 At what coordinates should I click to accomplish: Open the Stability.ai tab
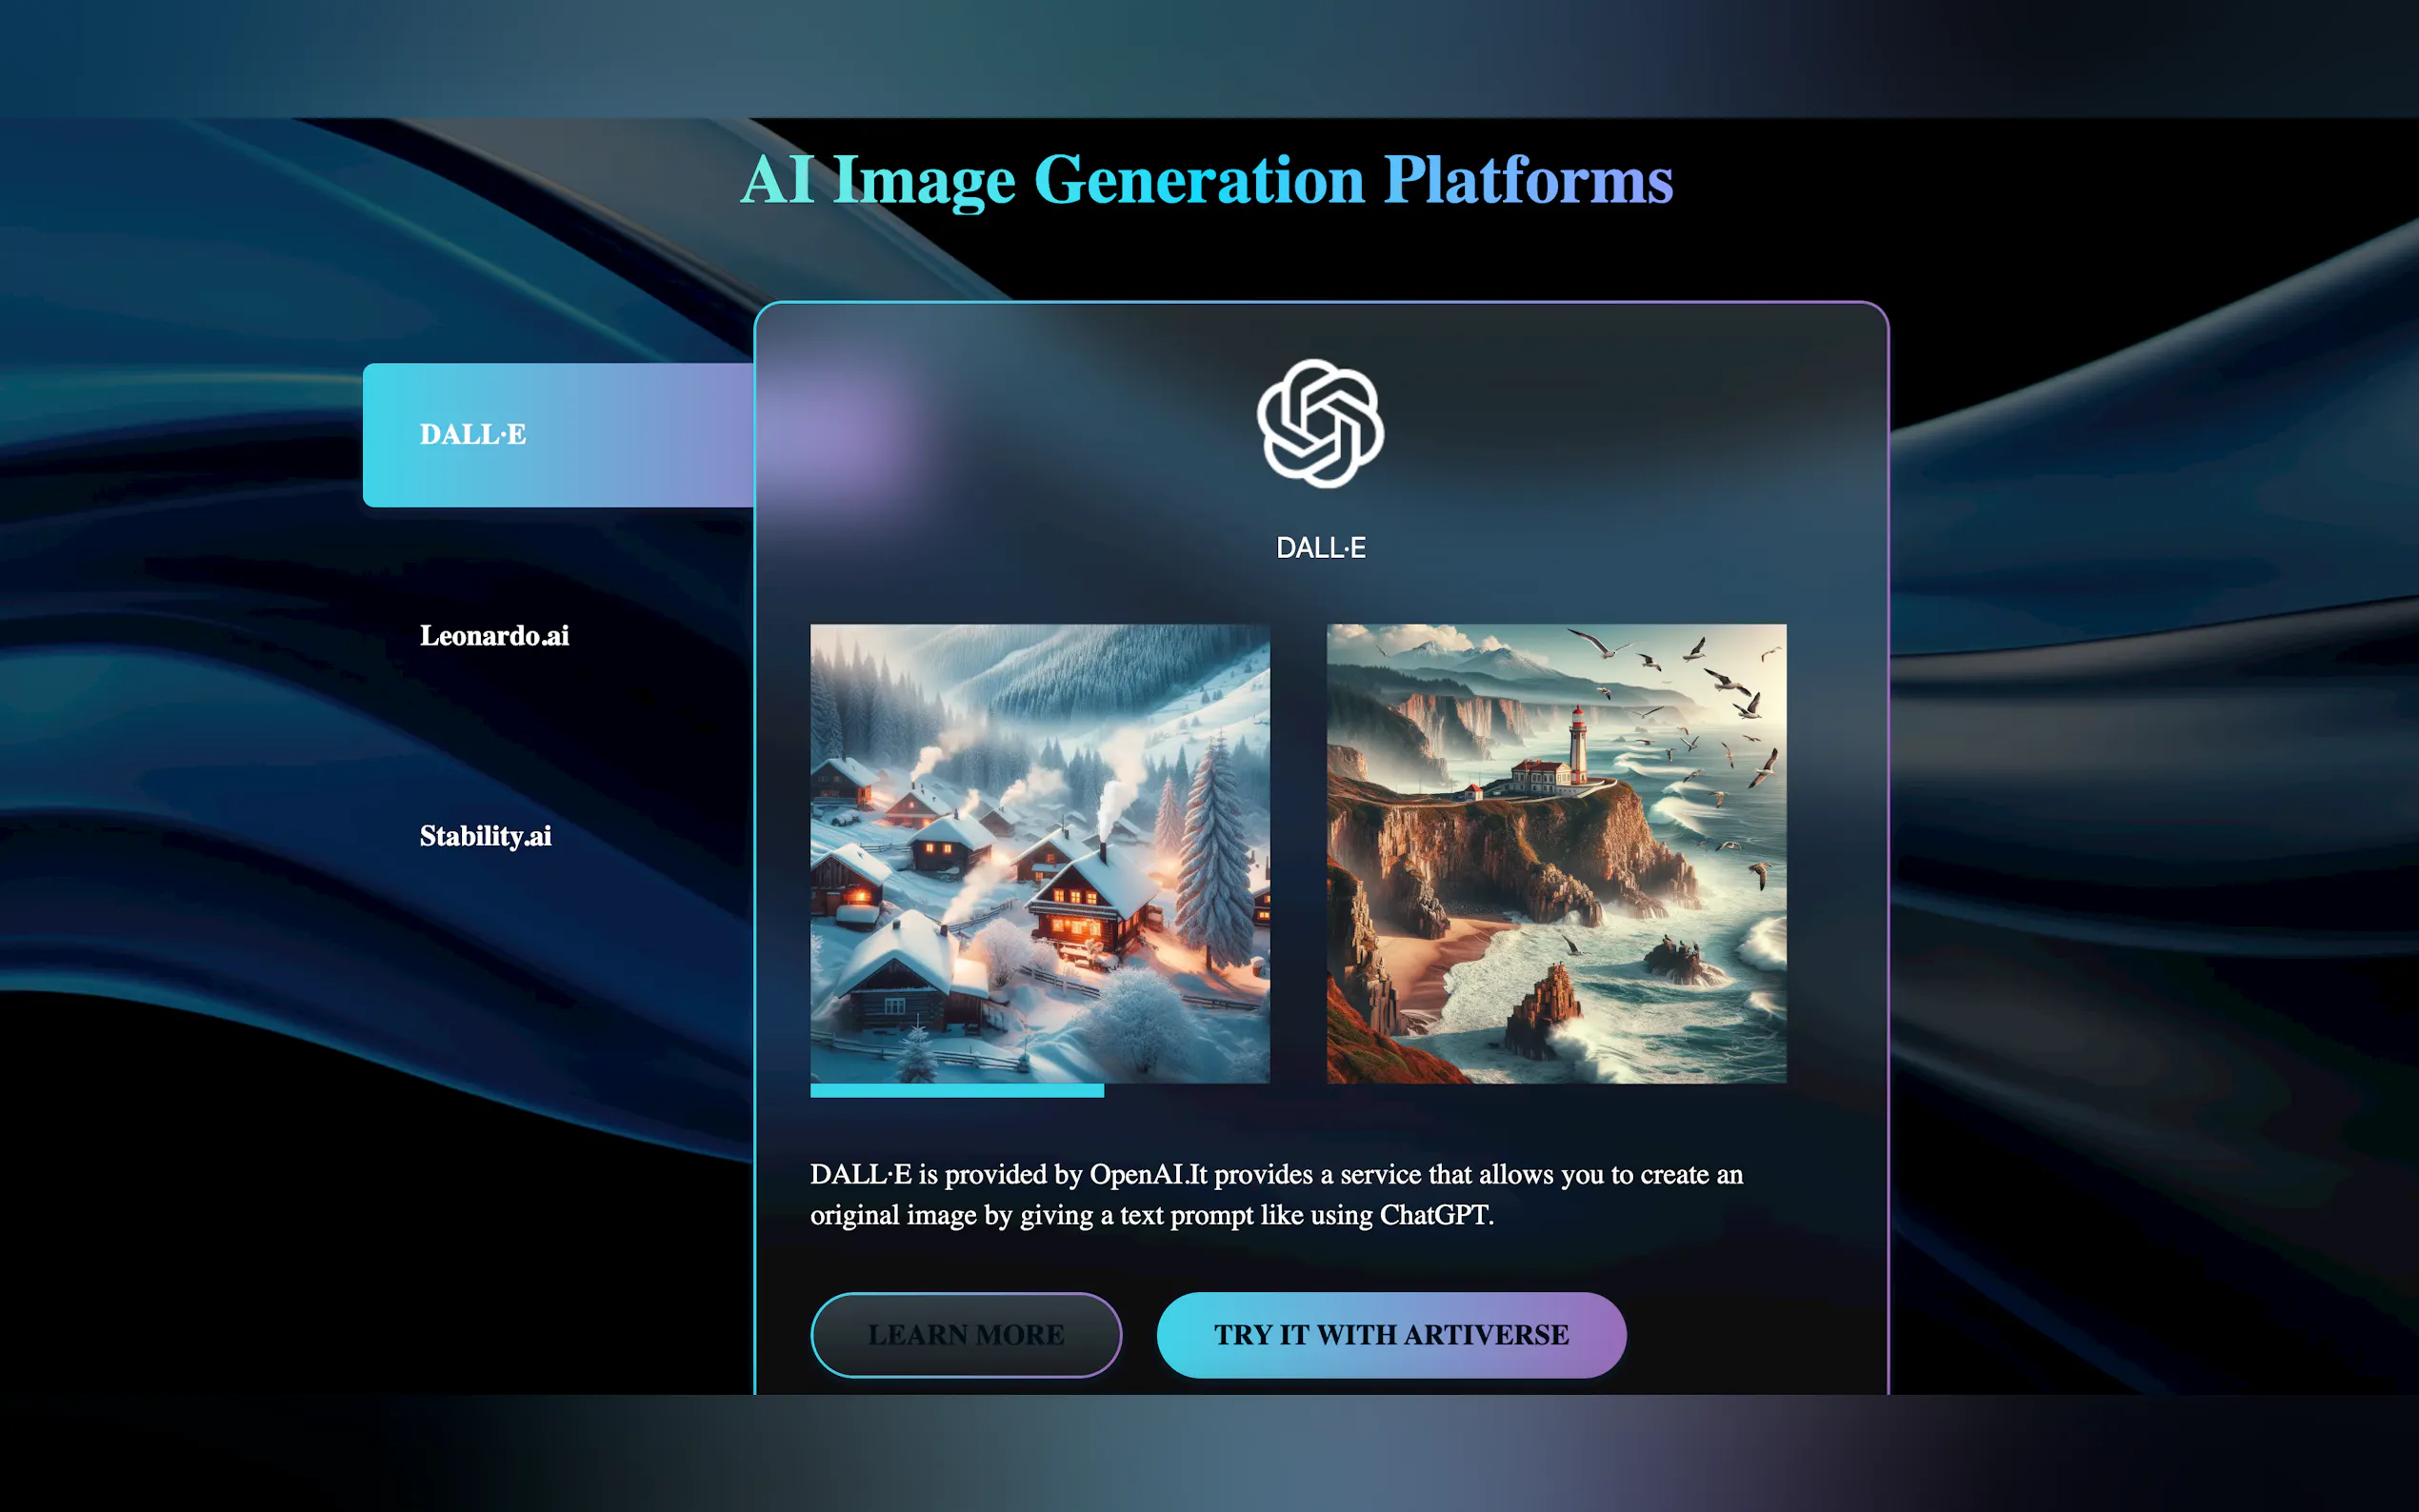pos(485,836)
